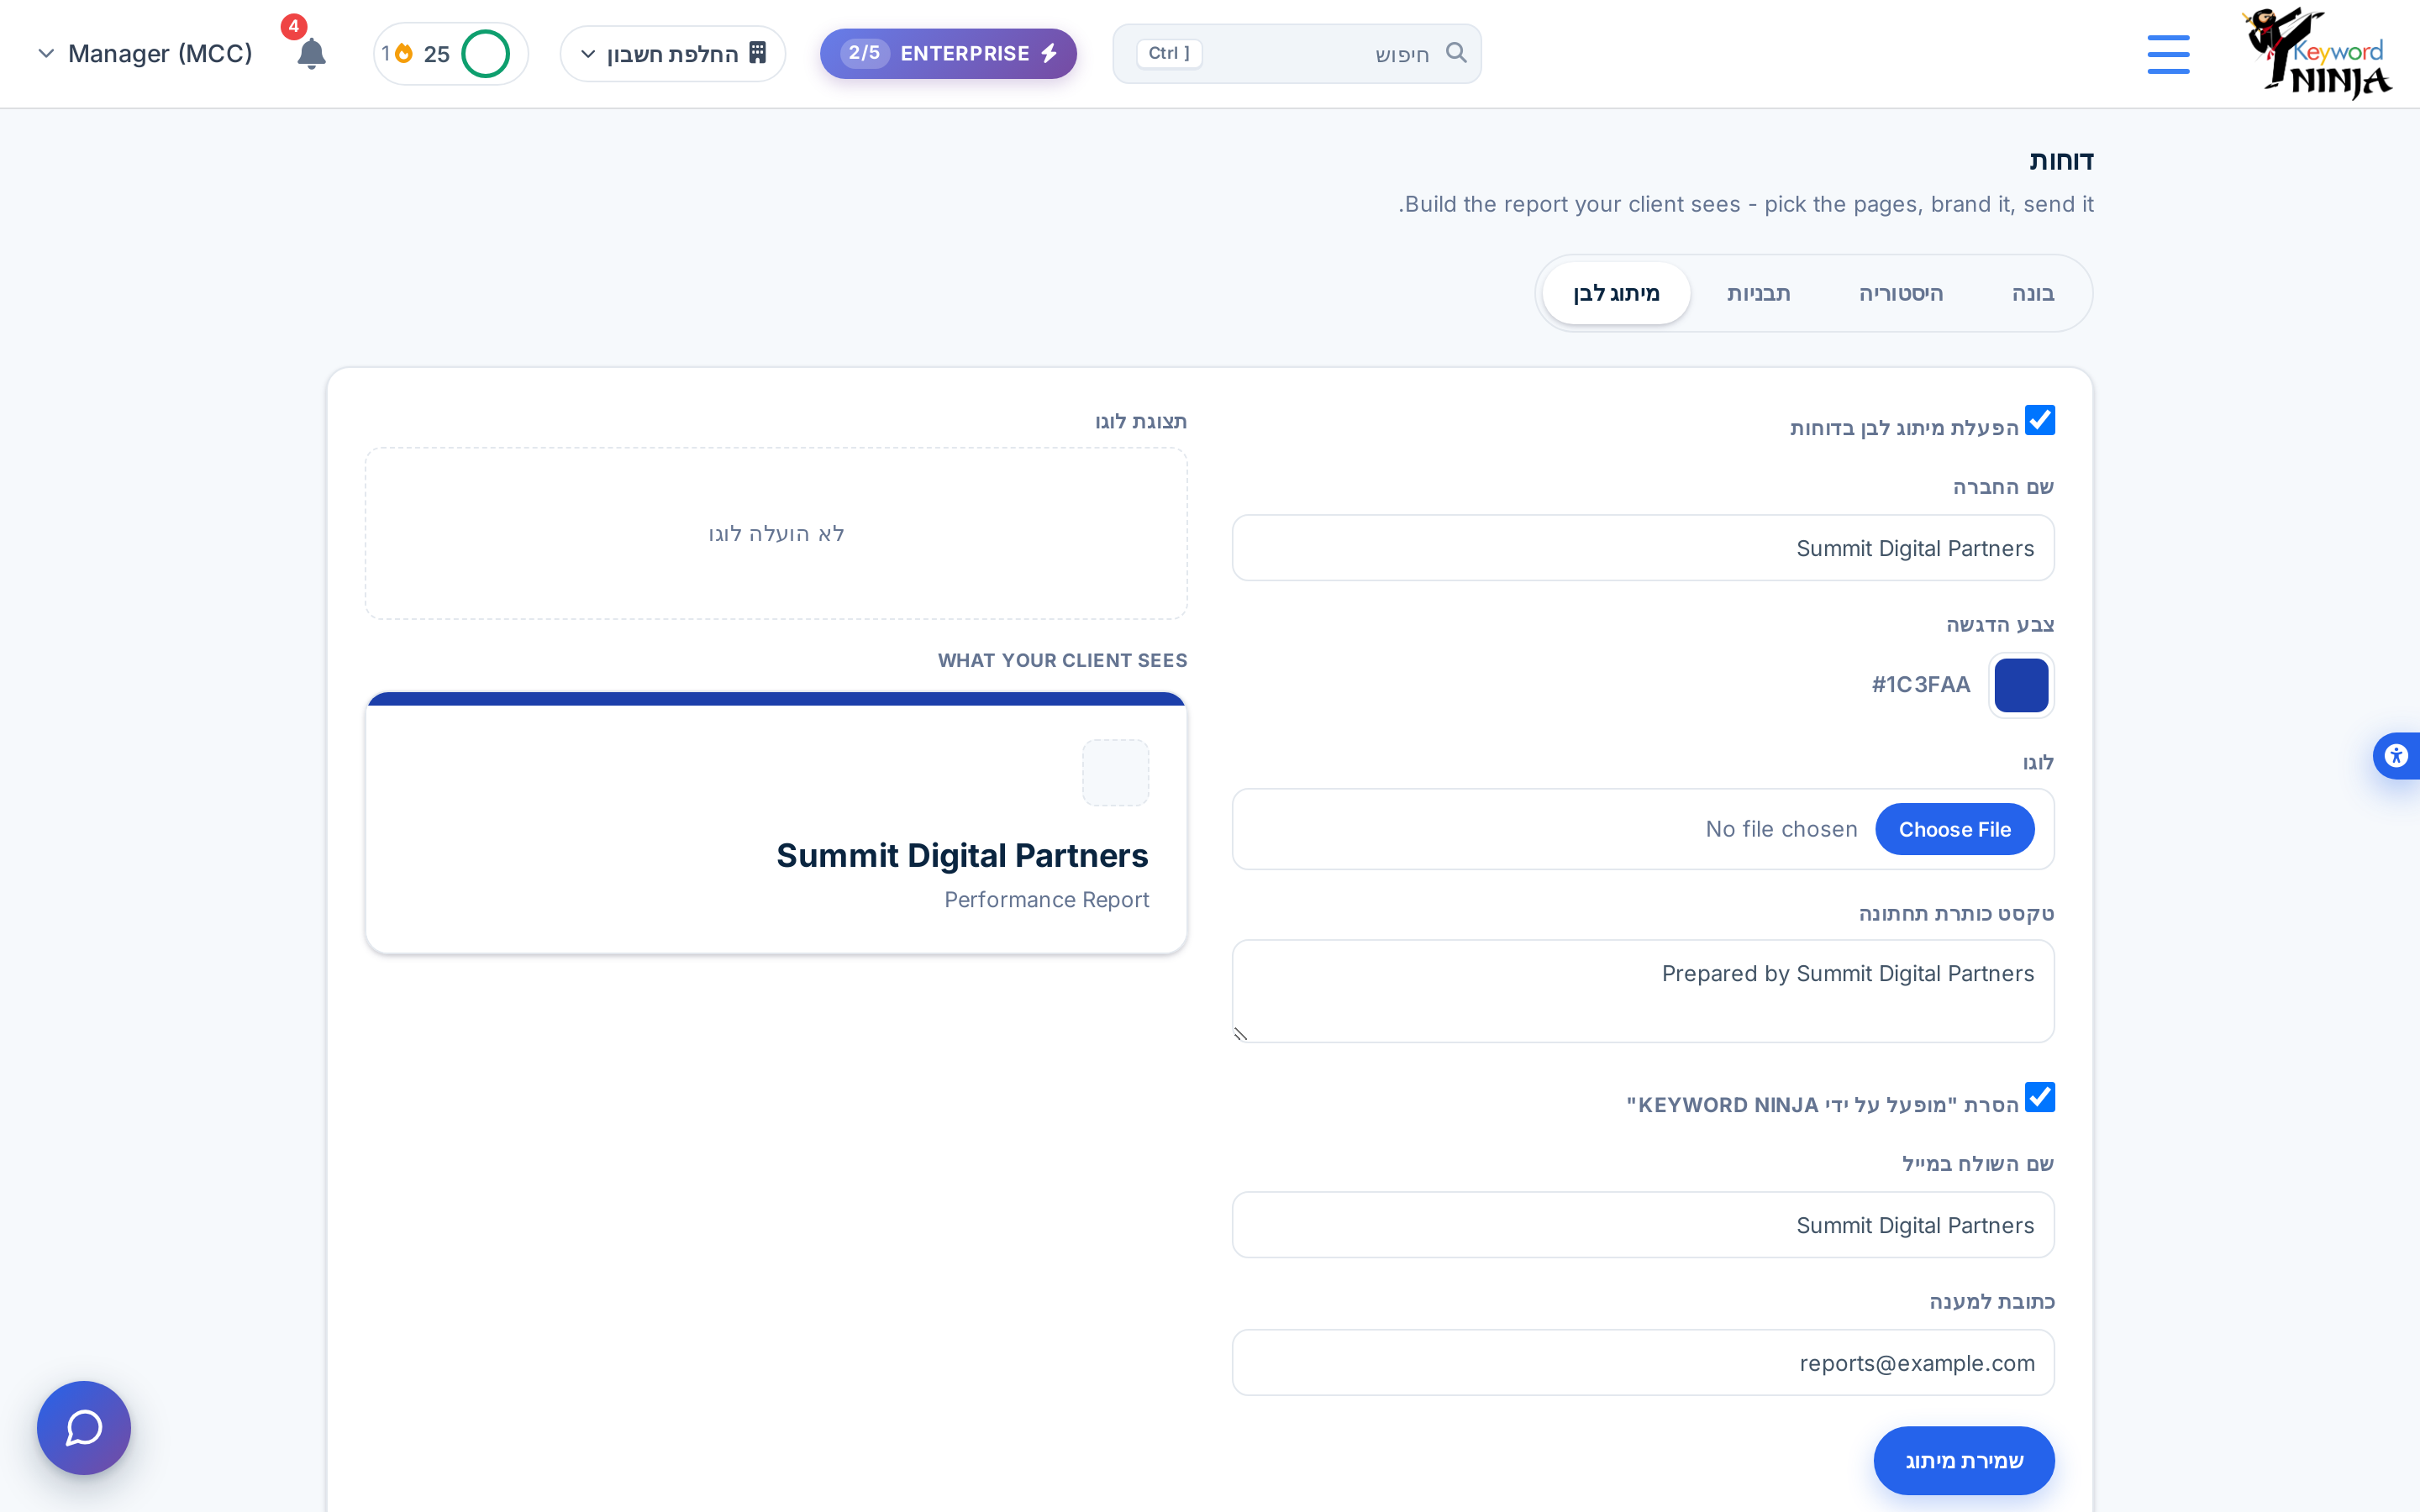Image resolution: width=2420 pixels, height=1512 pixels.
Task: Open the accent color swatch picker
Action: 2021,685
